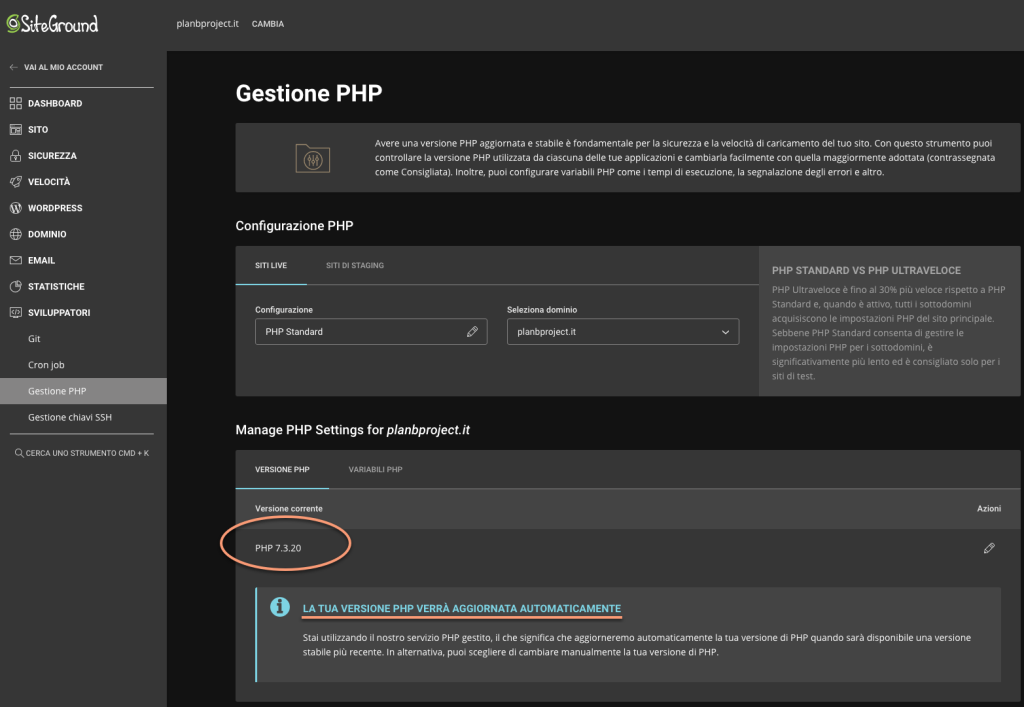Click the PHP Standard configuration field

click(371, 332)
